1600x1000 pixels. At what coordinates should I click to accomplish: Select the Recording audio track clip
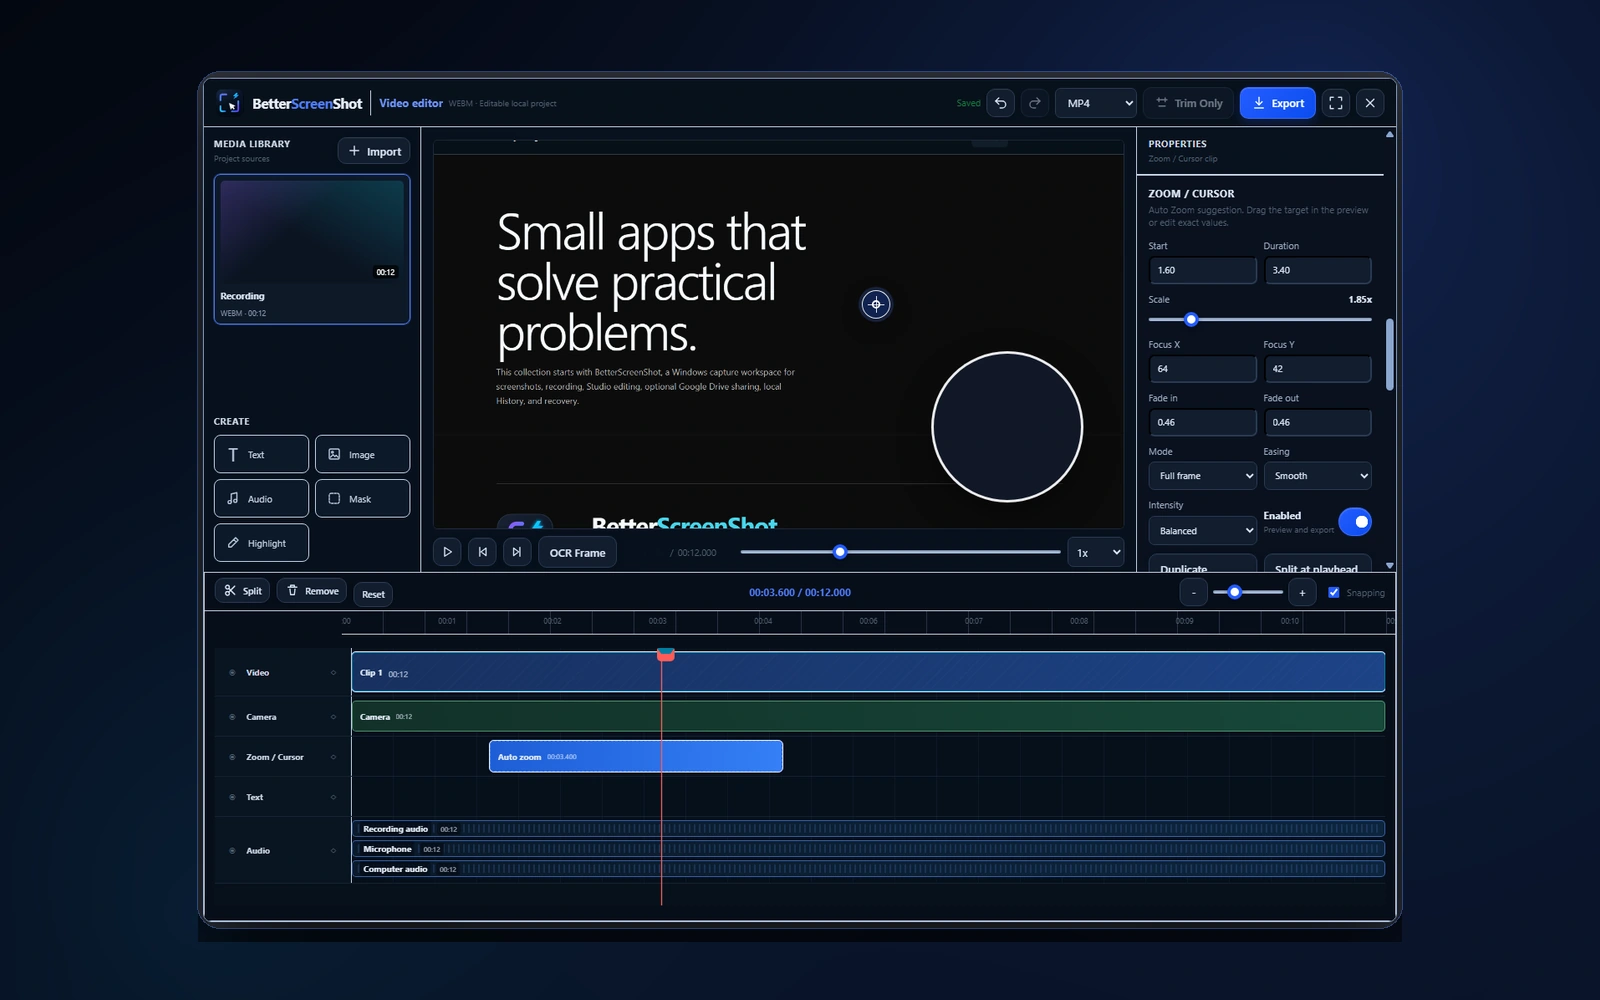click(868, 829)
